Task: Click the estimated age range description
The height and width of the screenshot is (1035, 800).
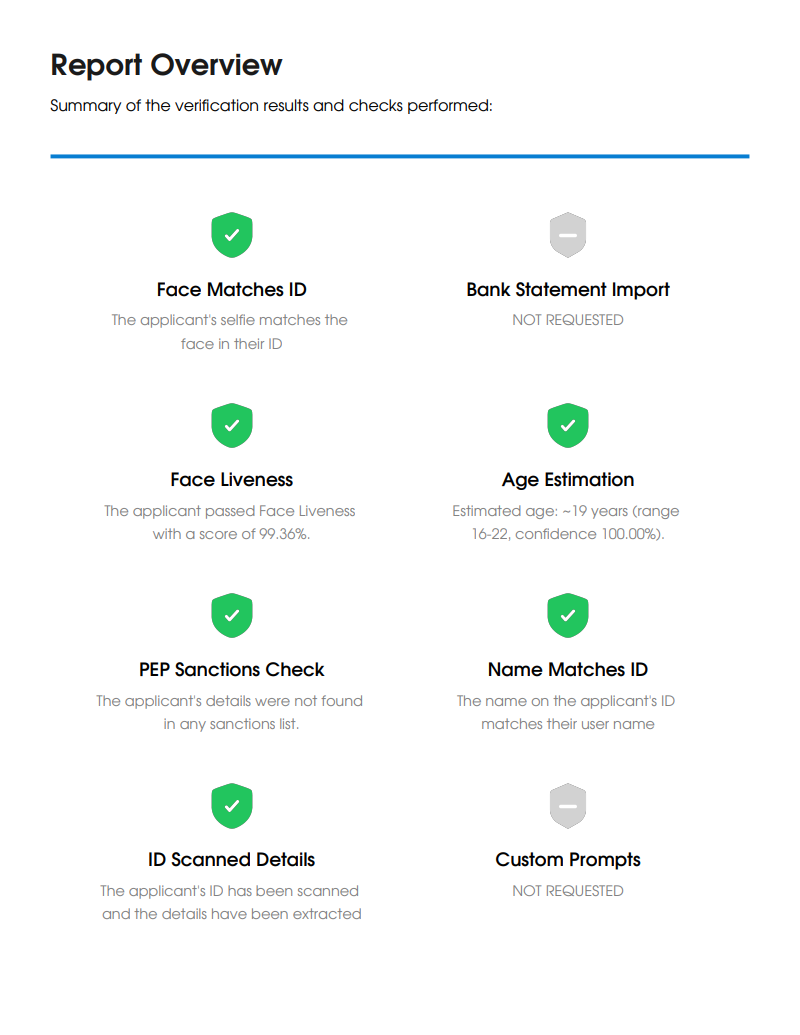Action: (x=566, y=522)
